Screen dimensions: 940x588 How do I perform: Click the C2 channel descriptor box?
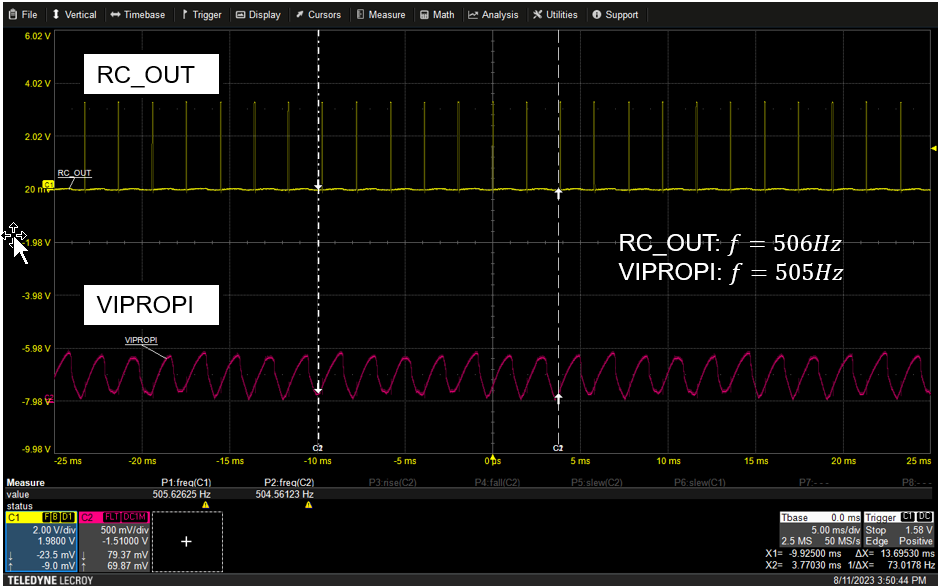117,543
